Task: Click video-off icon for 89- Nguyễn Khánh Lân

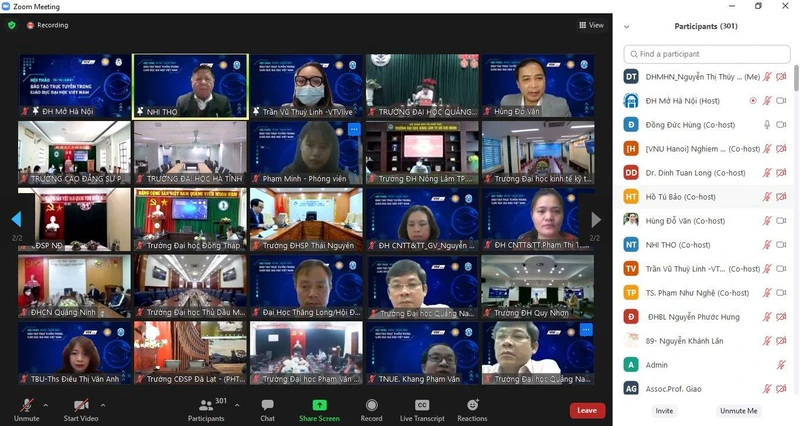Action: pos(781,341)
